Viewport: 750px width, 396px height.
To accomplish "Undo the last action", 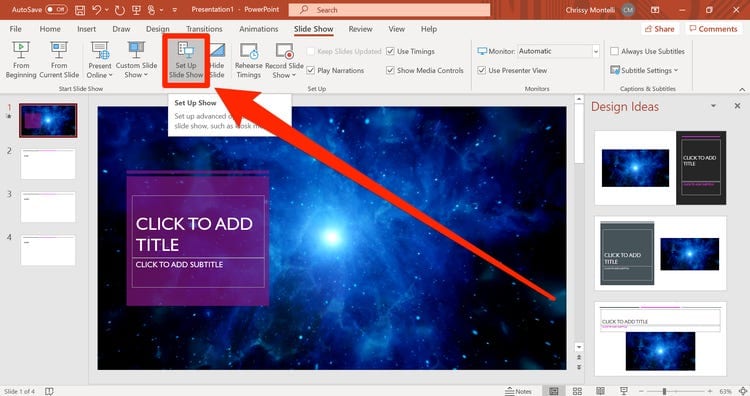I will (96, 10).
